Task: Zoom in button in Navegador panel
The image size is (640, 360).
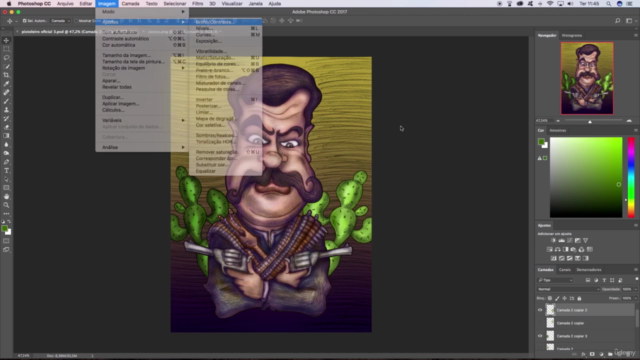Action: [x=629, y=121]
